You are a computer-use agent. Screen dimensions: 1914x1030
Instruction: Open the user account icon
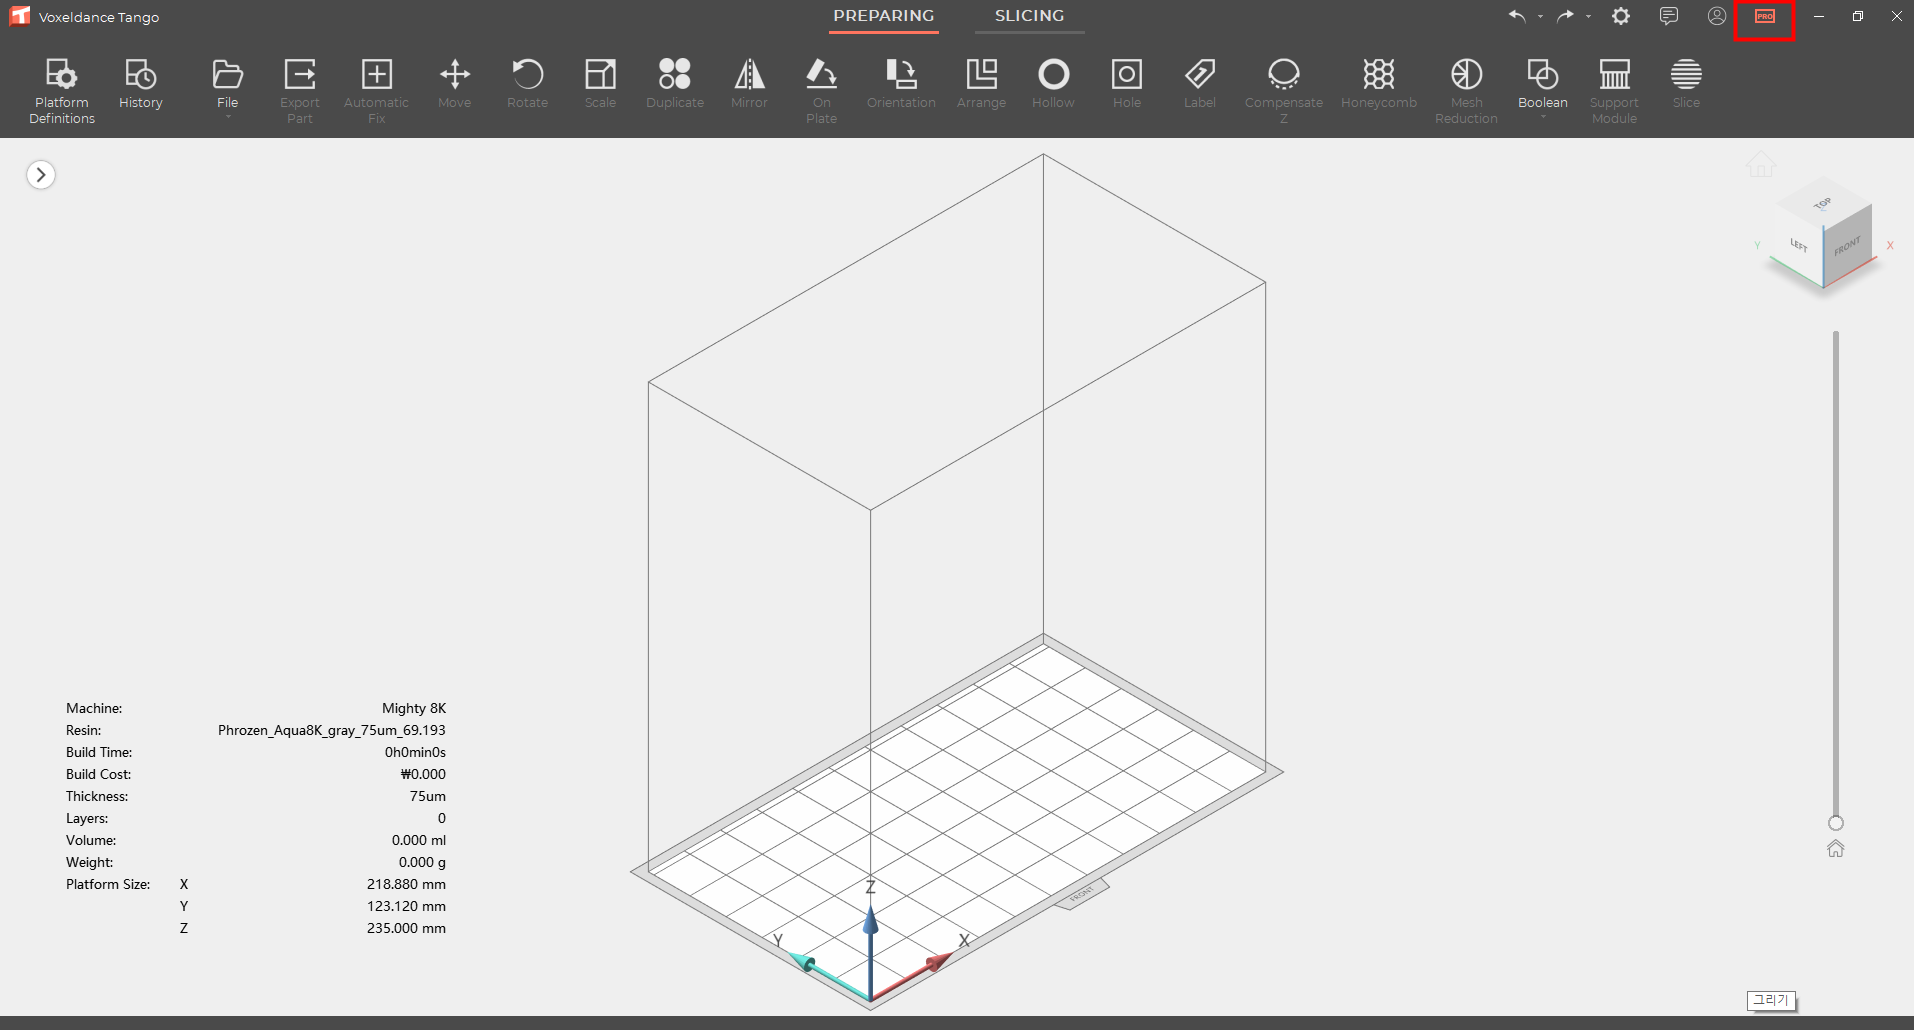(x=1717, y=16)
